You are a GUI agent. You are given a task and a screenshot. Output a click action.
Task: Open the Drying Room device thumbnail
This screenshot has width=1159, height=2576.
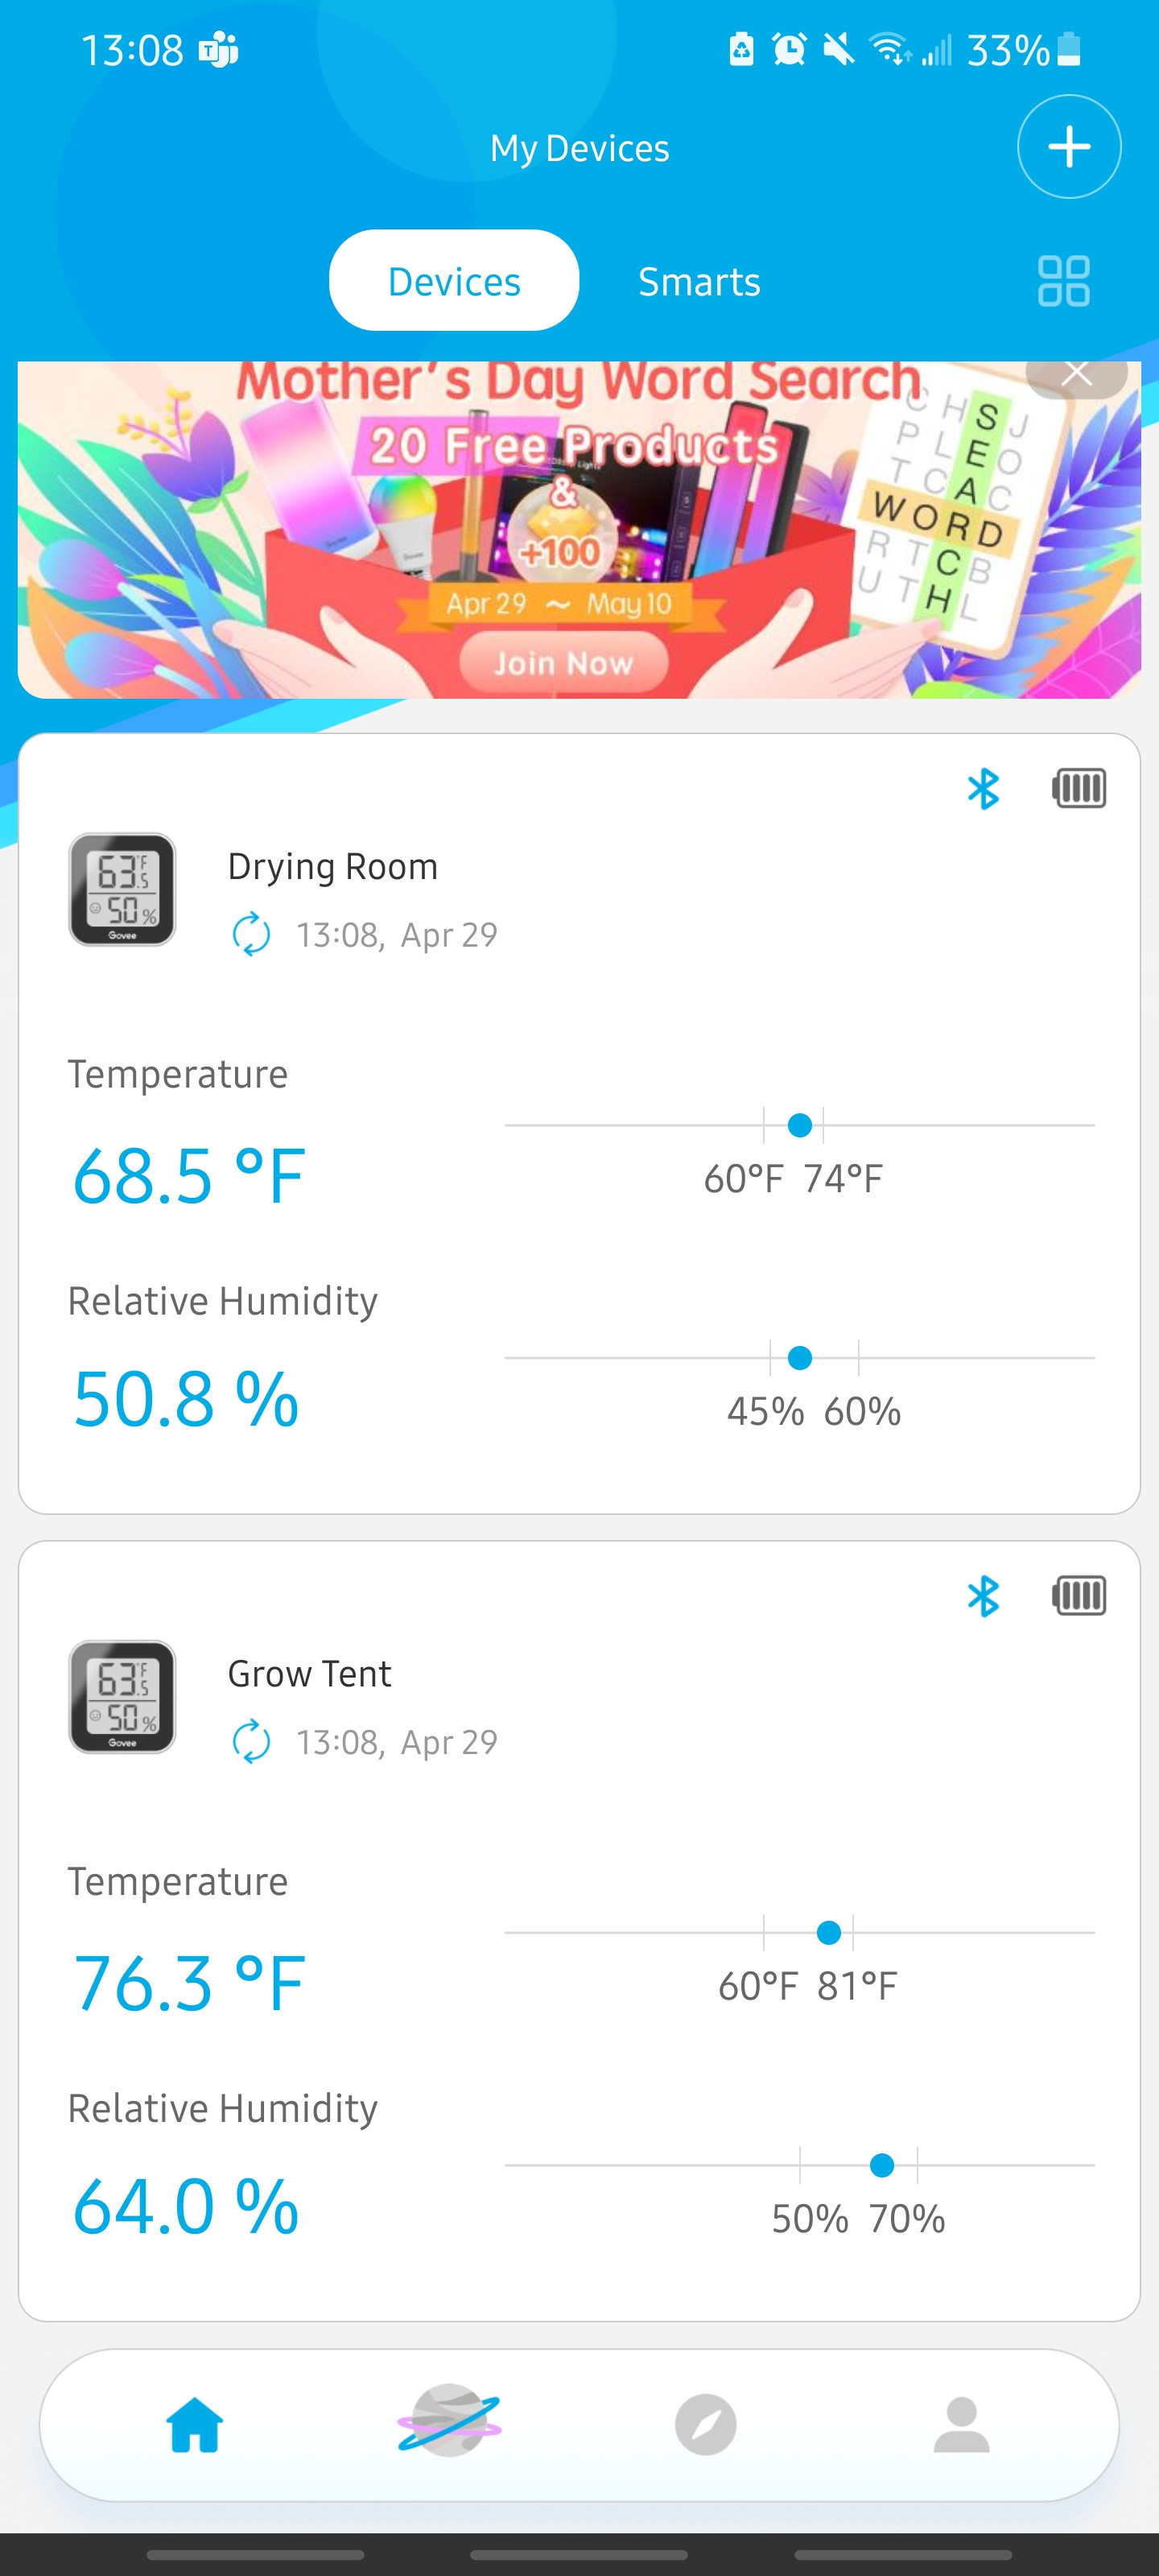tap(122, 889)
